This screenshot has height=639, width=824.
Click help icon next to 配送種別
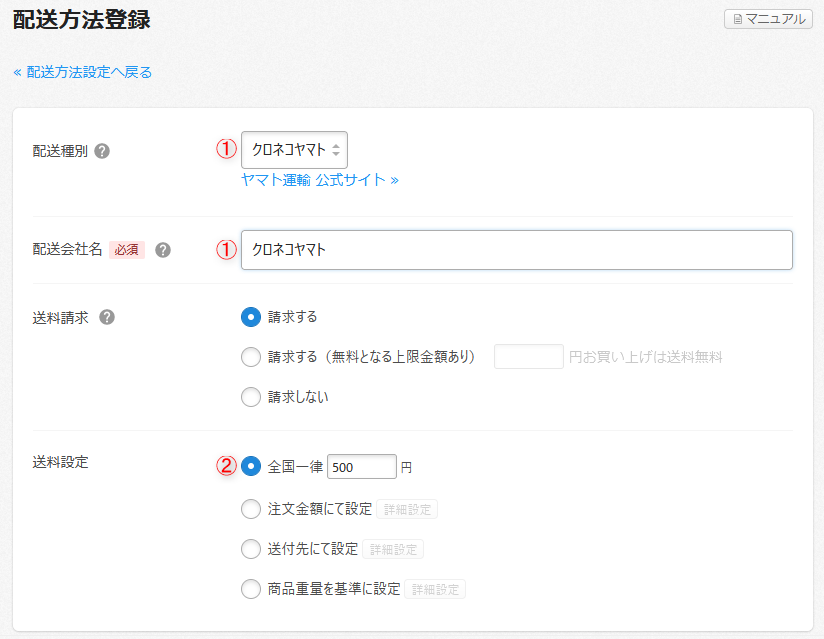click(x=102, y=151)
